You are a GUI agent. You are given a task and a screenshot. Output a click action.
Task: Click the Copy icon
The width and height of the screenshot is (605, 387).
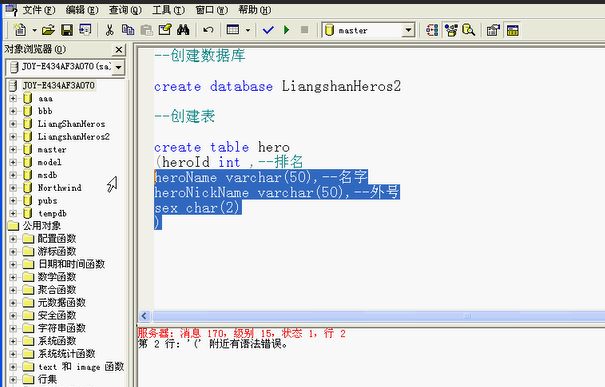tap(128, 30)
